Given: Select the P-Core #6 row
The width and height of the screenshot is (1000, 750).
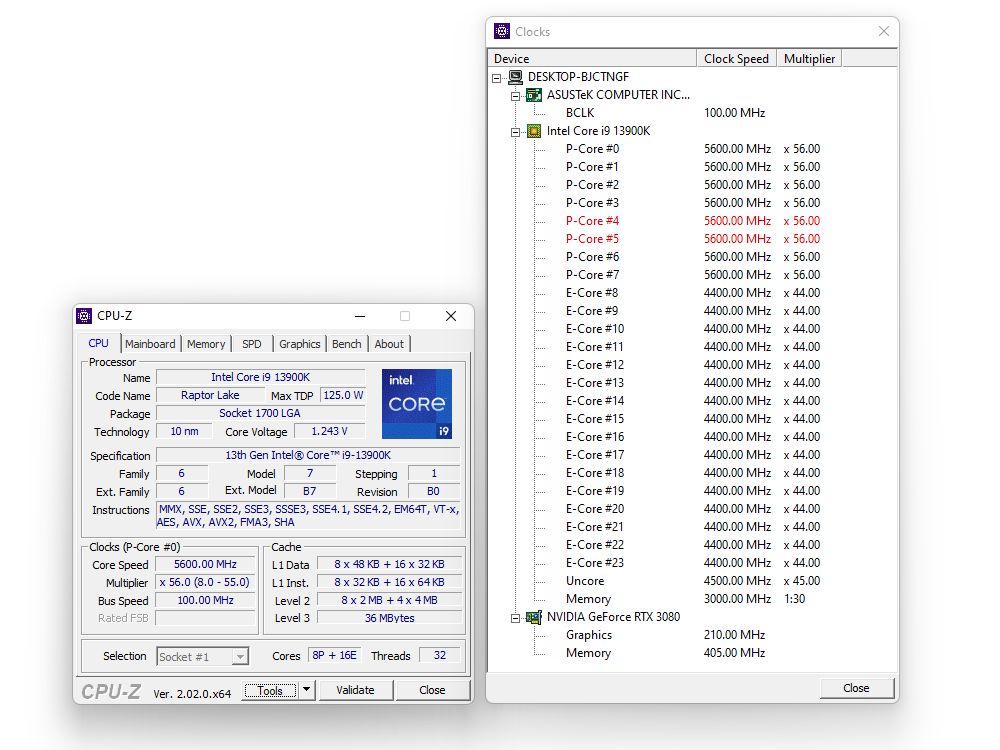Looking at the screenshot, I should [693, 257].
